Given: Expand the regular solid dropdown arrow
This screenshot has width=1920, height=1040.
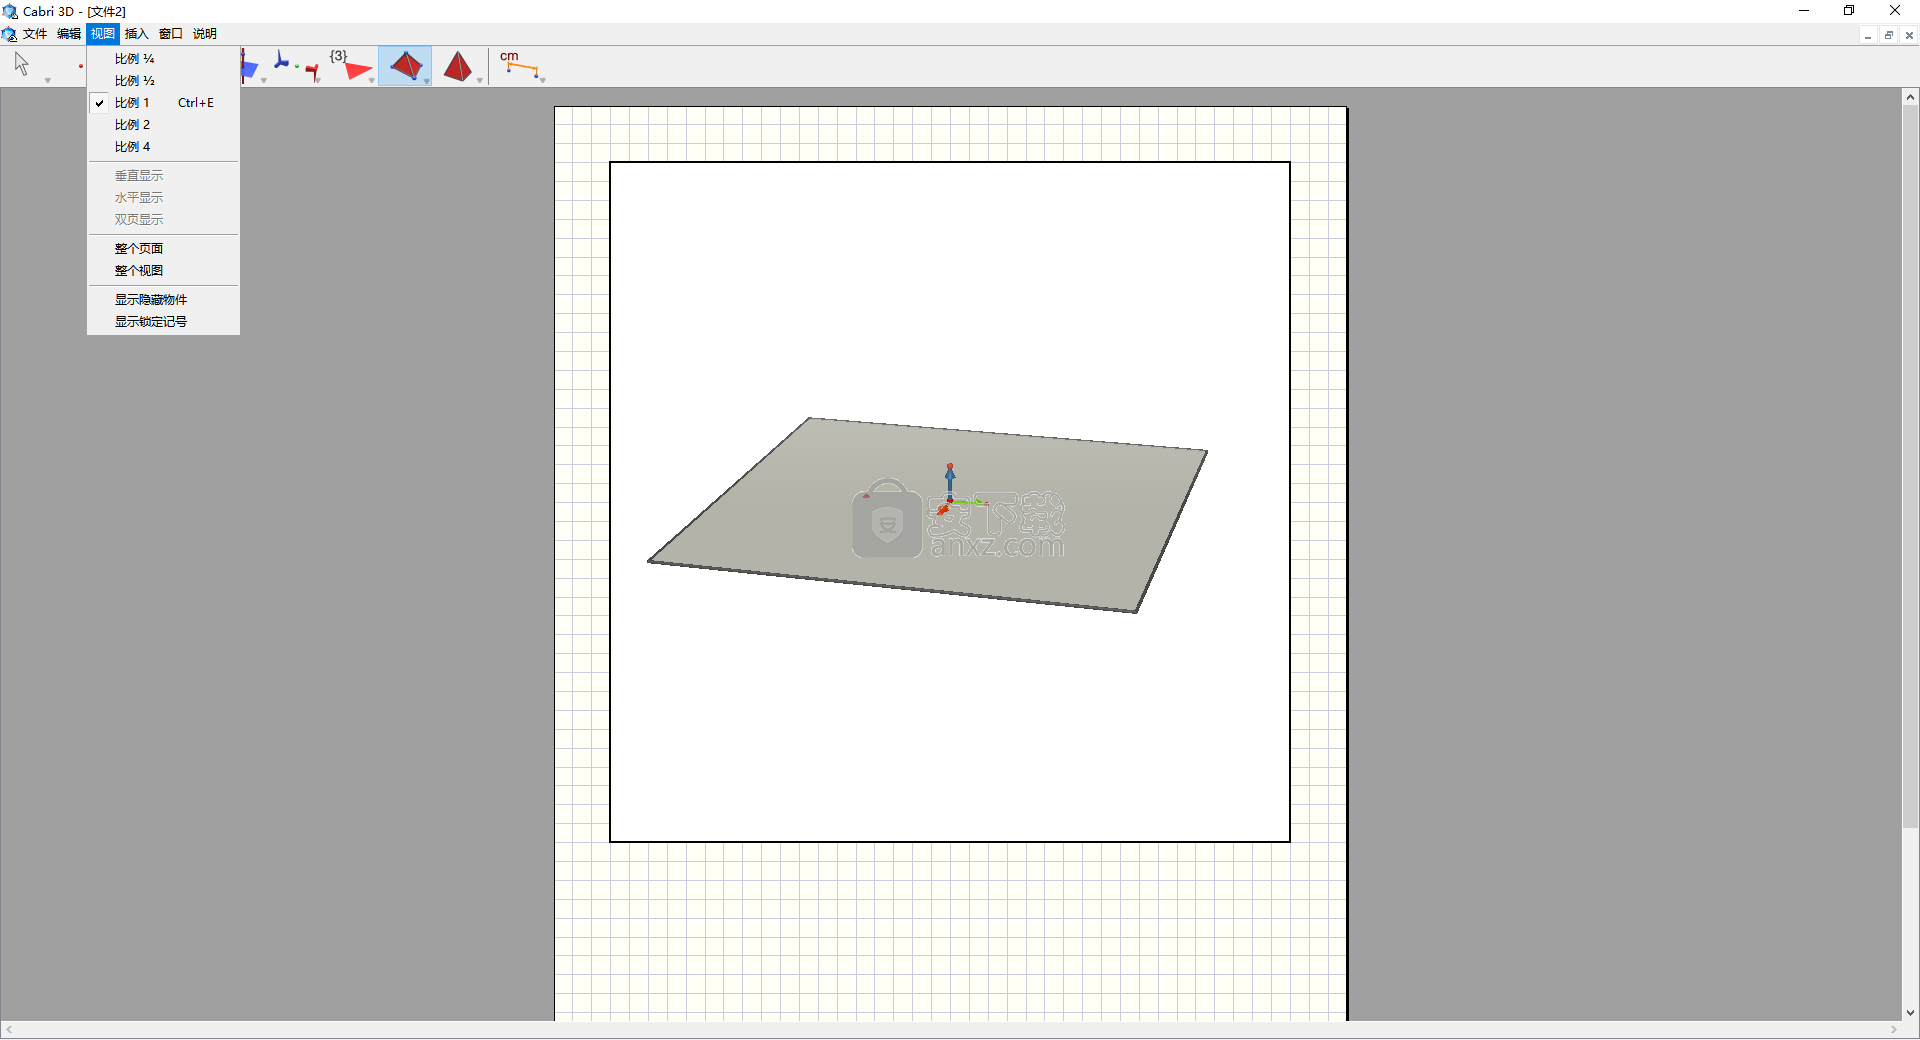Looking at the screenshot, I should pyautogui.click(x=480, y=81).
